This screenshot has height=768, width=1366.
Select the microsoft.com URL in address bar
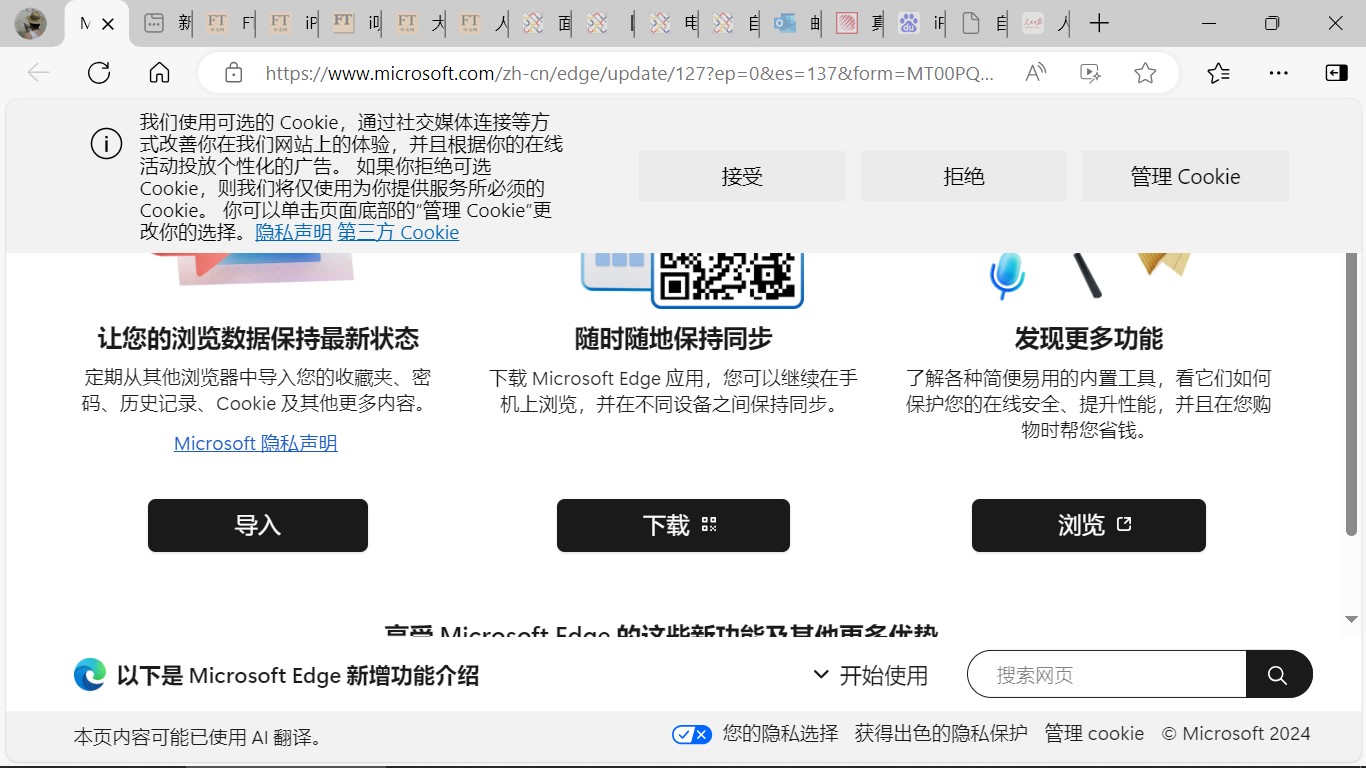[x=630, y=73]
